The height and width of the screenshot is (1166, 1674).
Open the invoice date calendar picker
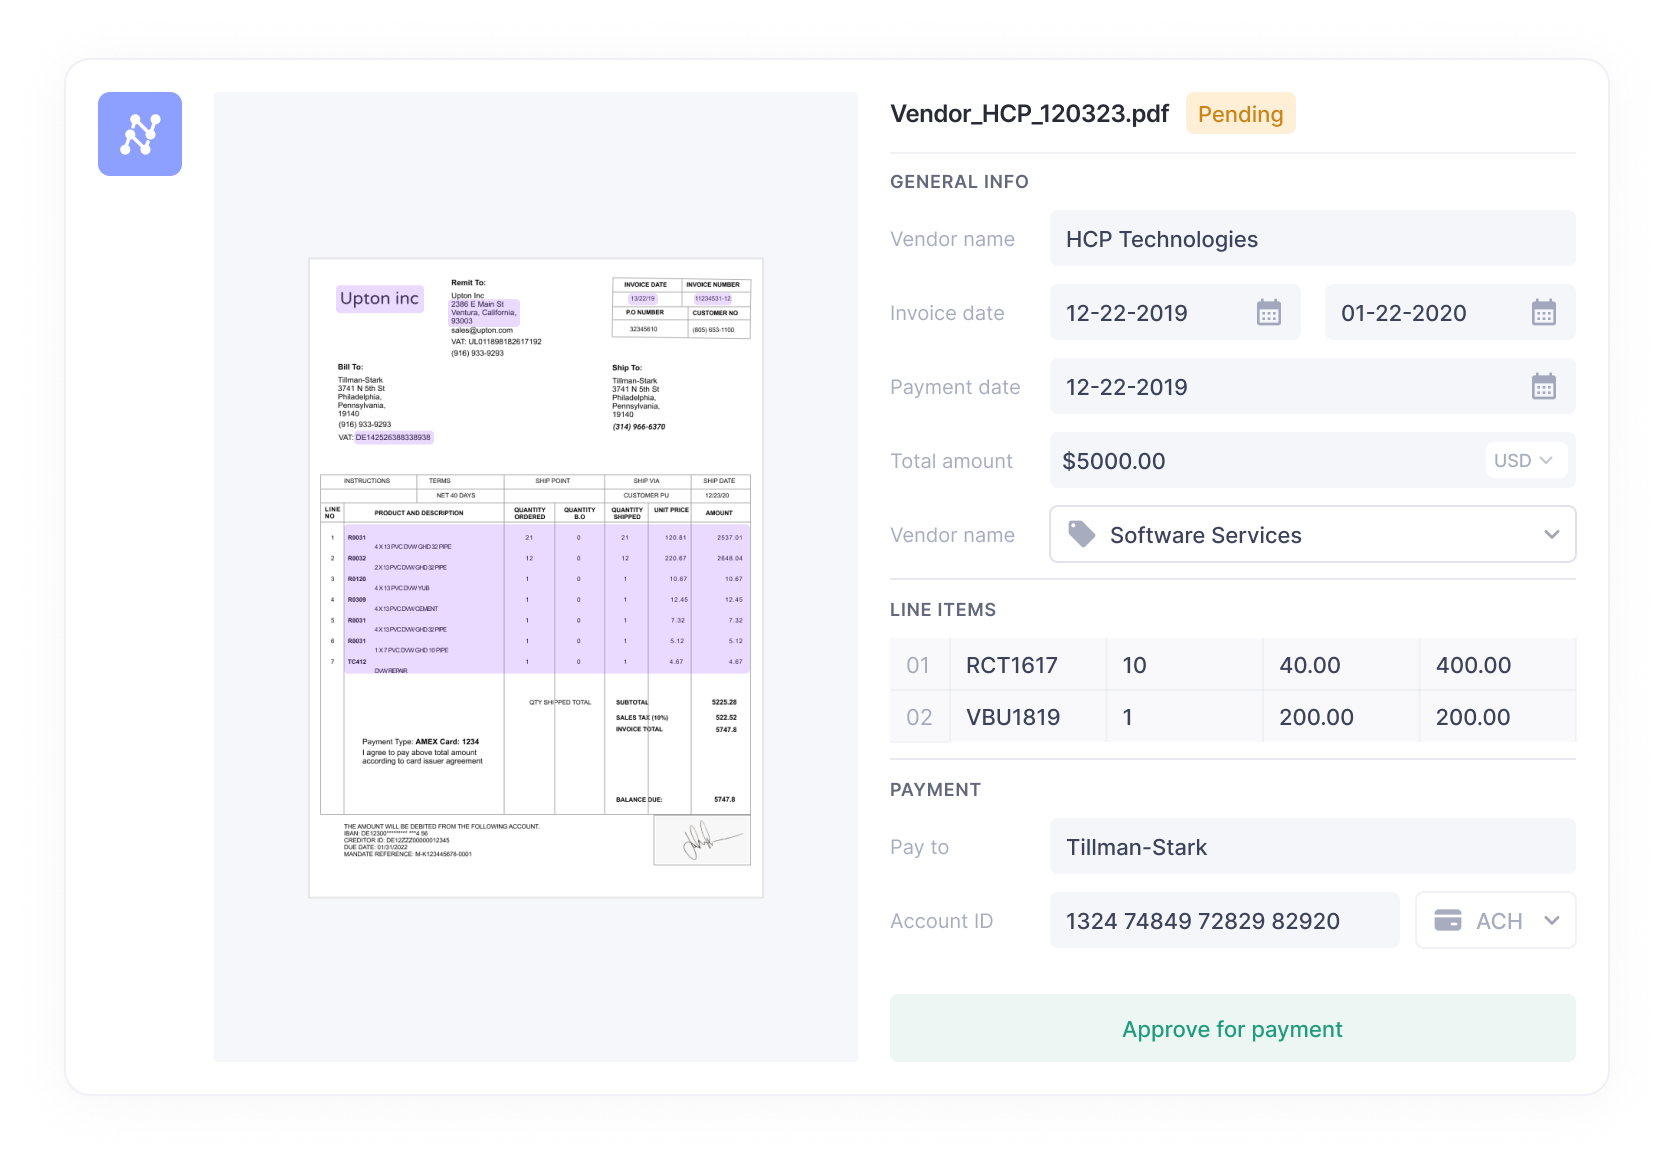[1268, 312]
